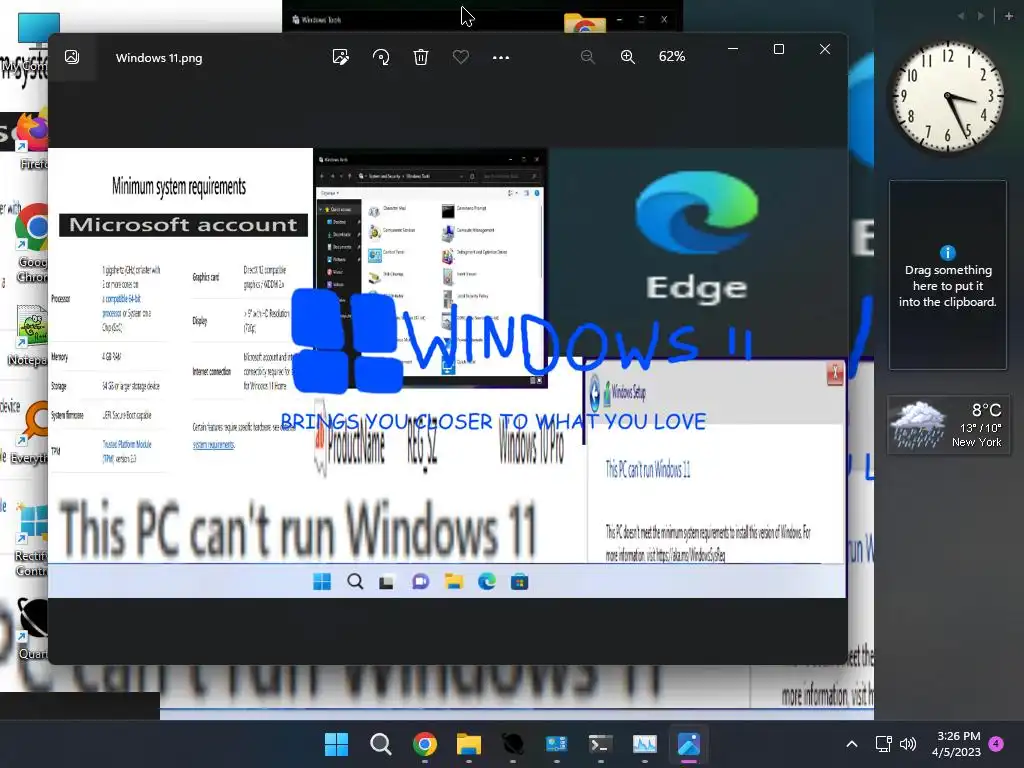Click the volume speaker tray icon
Image resolution: width=1024 pixels, height=768 pixels.
908,744
